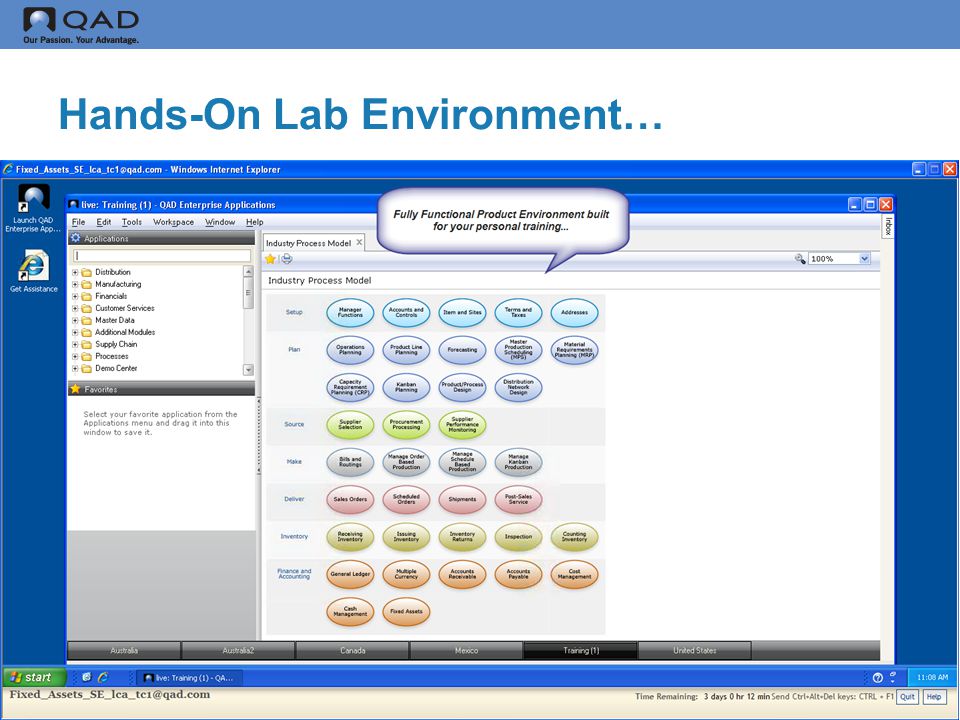
Task: Close the Industry Process Model tab
Action: [x=359, y=242]
